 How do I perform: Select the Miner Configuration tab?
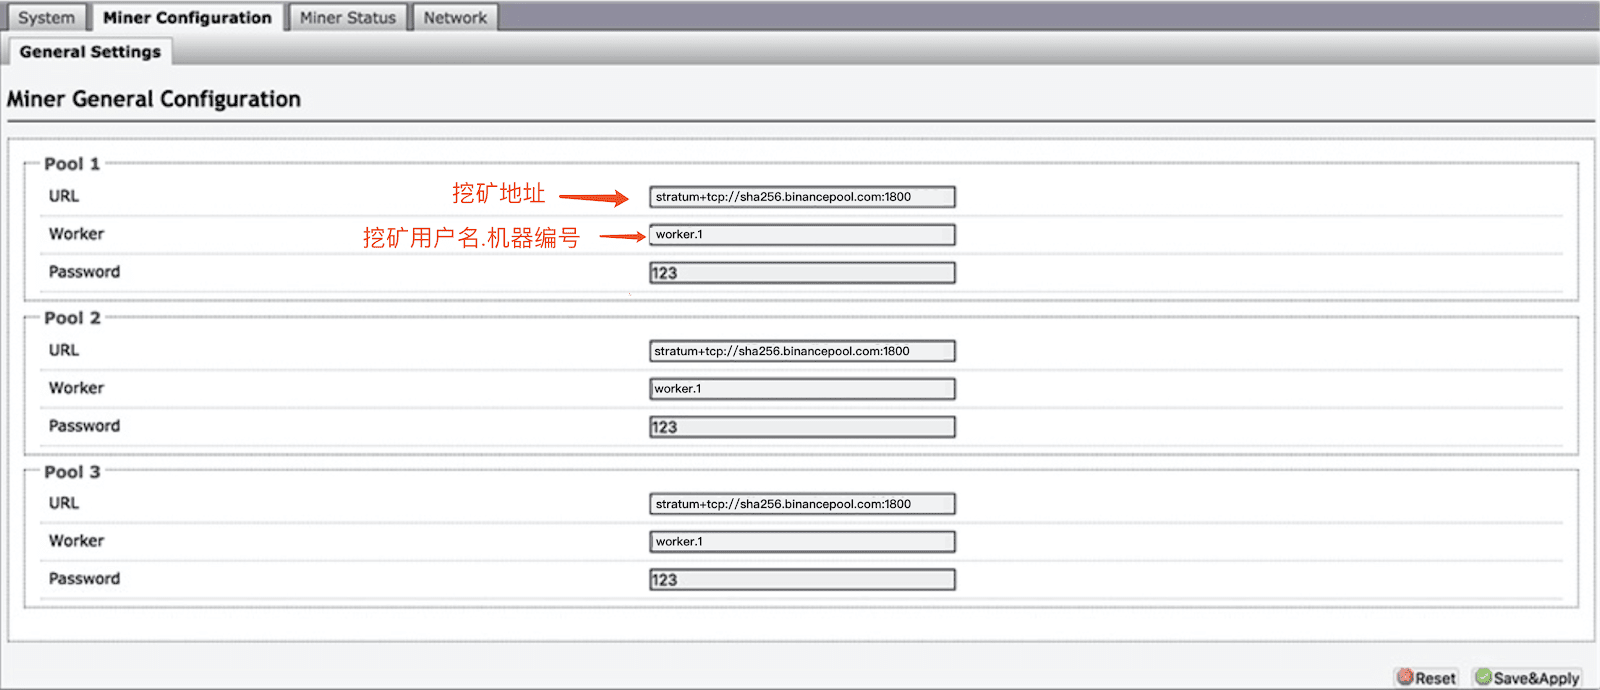(x=187, y=18)
